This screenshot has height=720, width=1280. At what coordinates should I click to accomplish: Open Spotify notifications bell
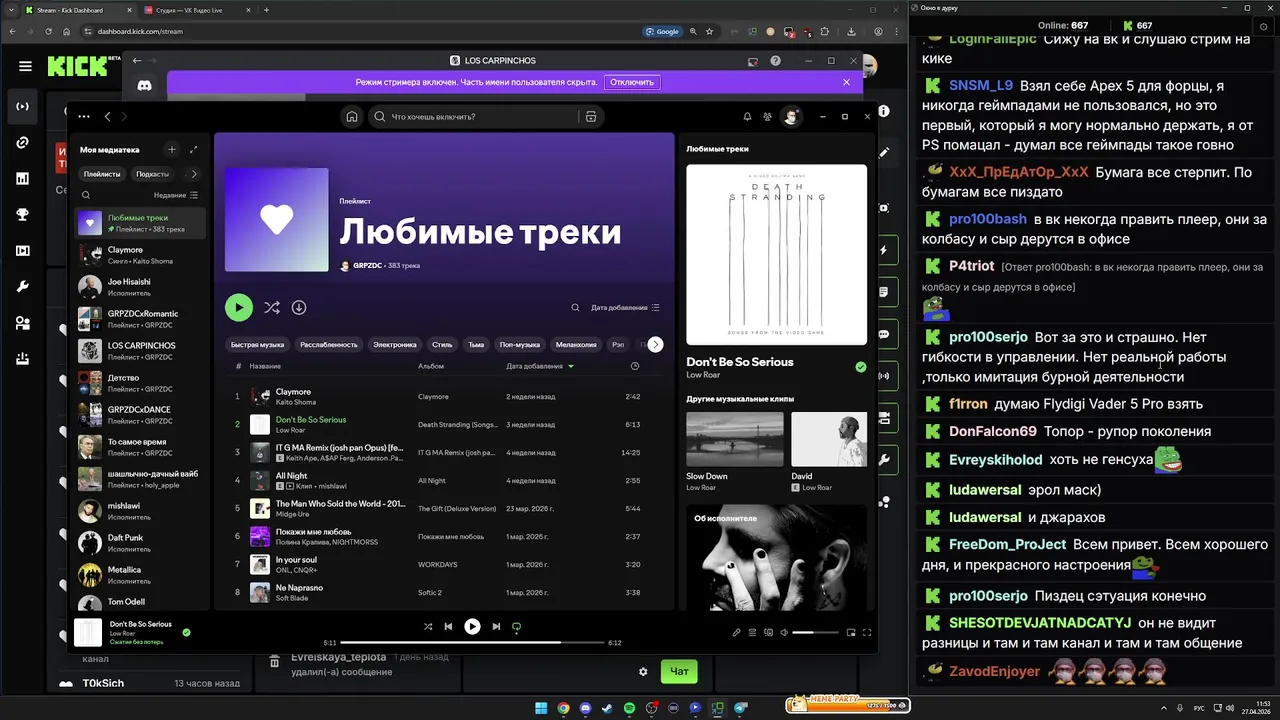pos(747,117)
